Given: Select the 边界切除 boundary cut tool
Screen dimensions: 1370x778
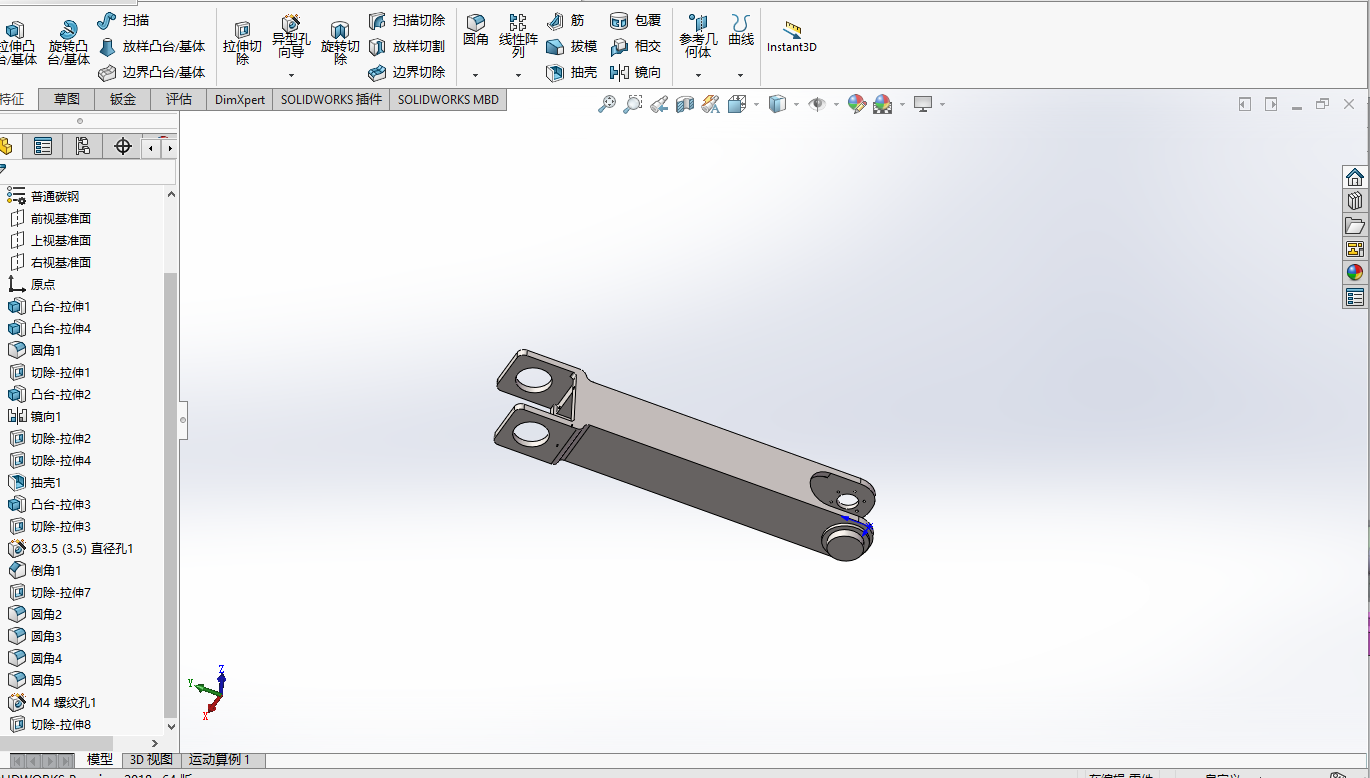Looking at the screenshot, I should 406,72.
